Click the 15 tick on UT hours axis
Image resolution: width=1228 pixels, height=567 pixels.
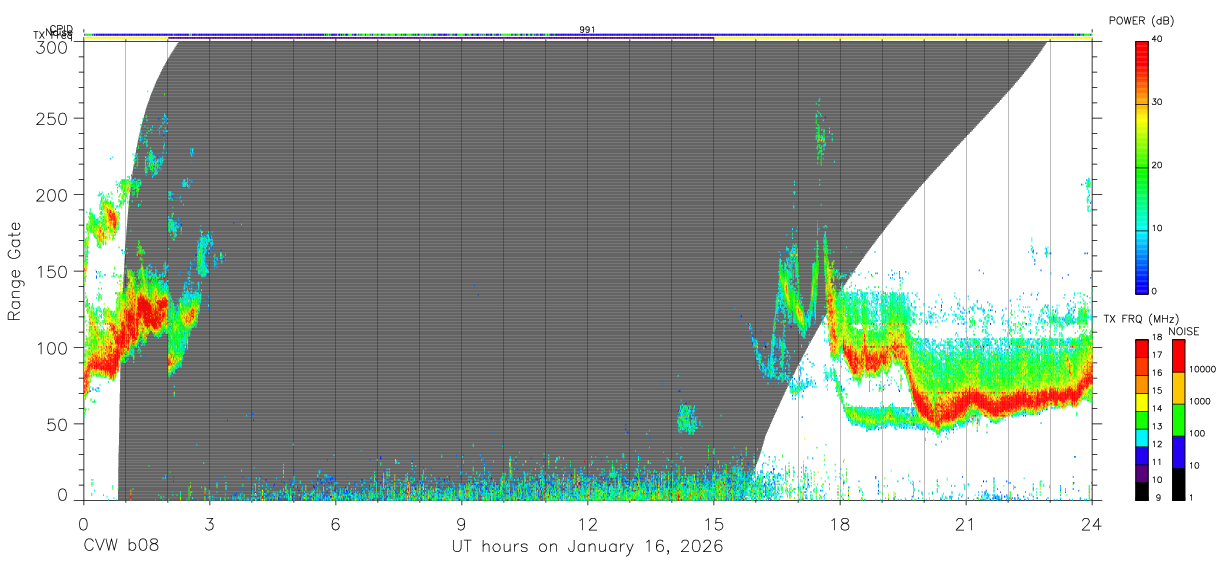tap(714, 523)
